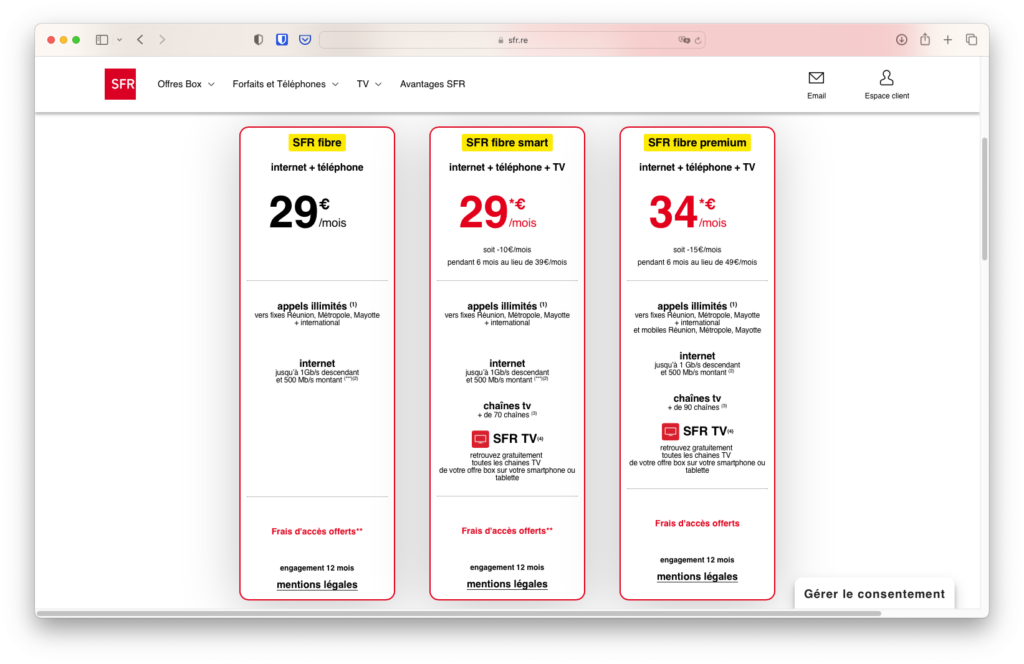The height and width of the screenshot is (664, 1024).
Task: Open the Email envelope icon
Action: [x=816, y=78]
